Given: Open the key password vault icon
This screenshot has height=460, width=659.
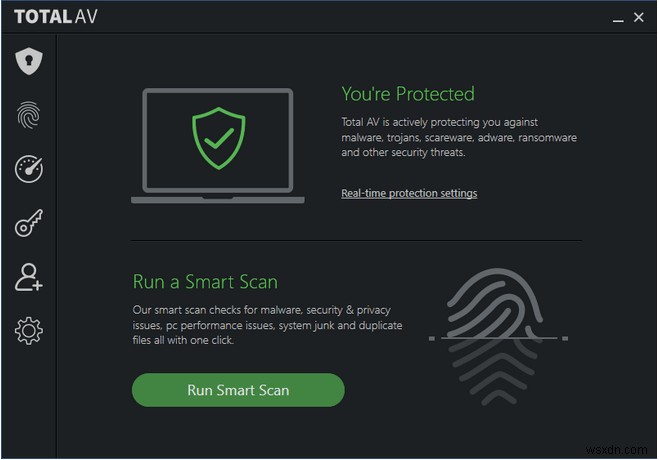Looking at the screenshot, I should pos(29,223).
